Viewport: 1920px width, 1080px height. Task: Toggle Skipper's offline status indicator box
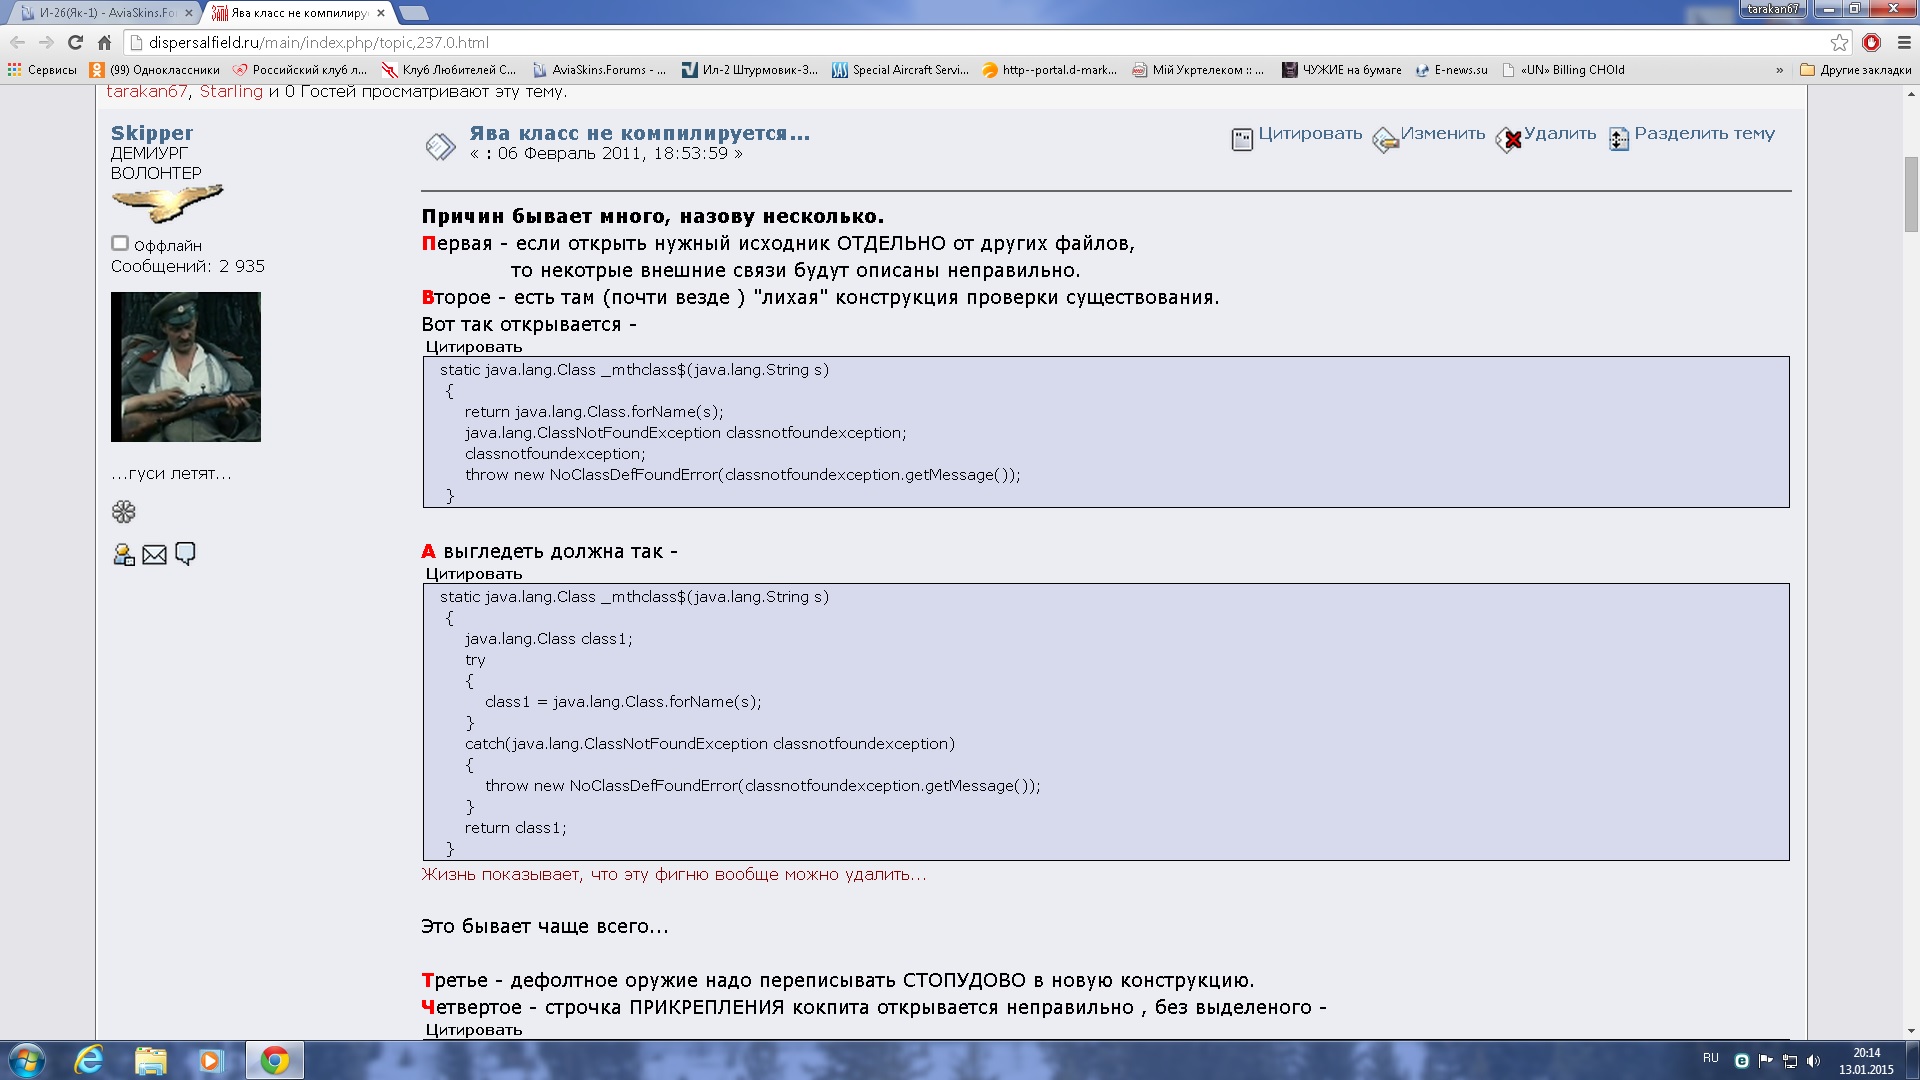(120, 243)
